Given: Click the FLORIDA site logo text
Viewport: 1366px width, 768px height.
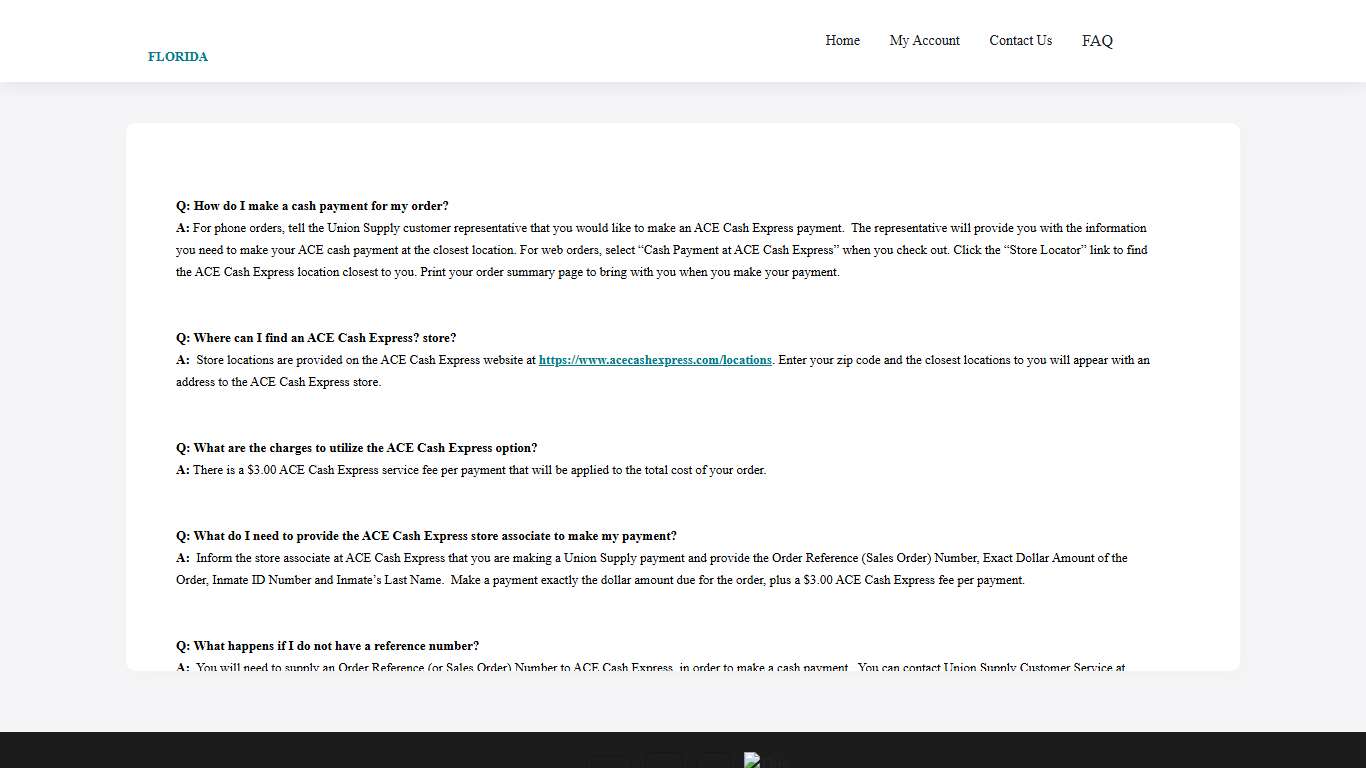Looking at the screenshot, I should point(178,57).
